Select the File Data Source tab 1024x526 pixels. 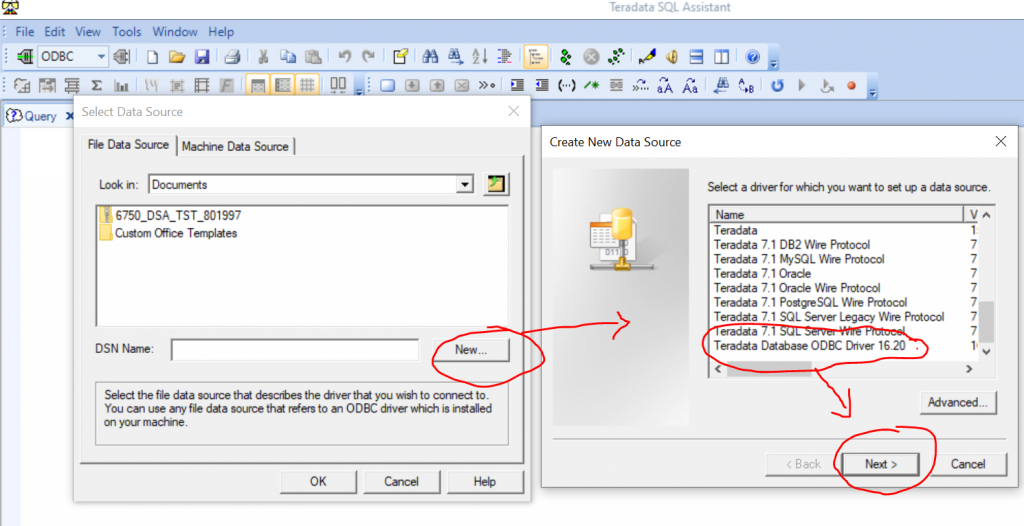128,145
